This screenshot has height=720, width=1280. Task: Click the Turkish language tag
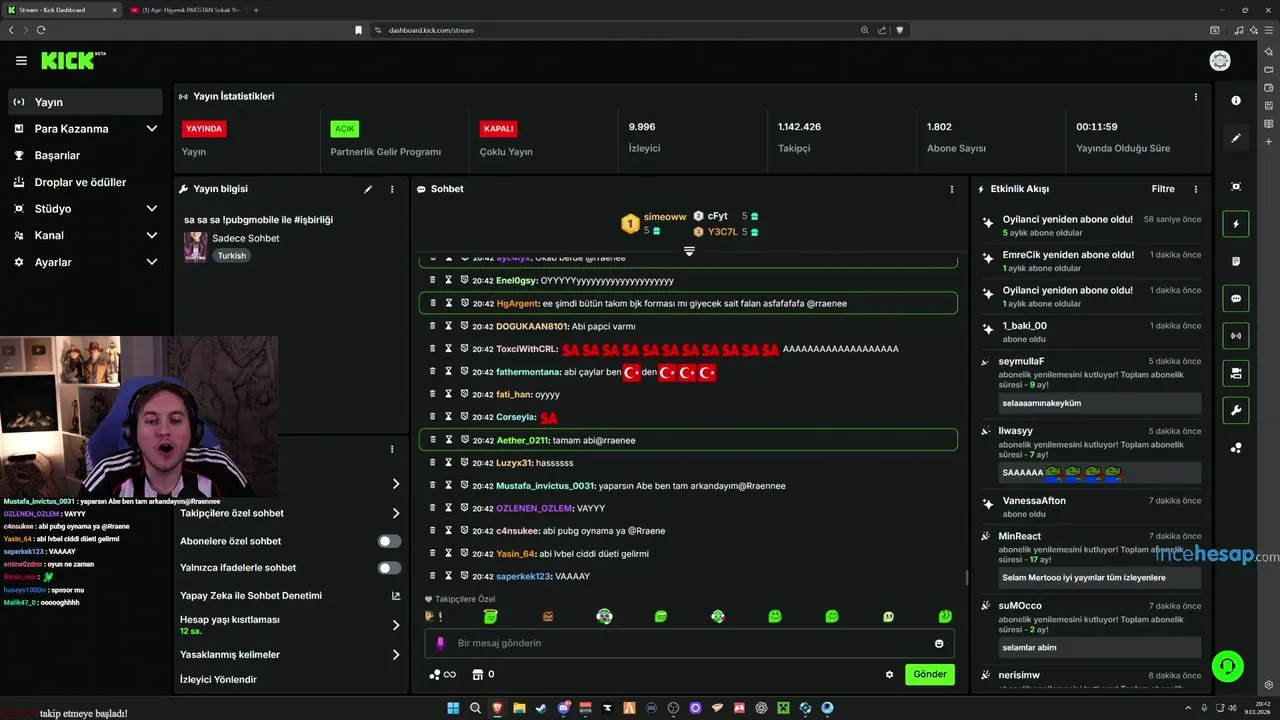pos(232,255)
